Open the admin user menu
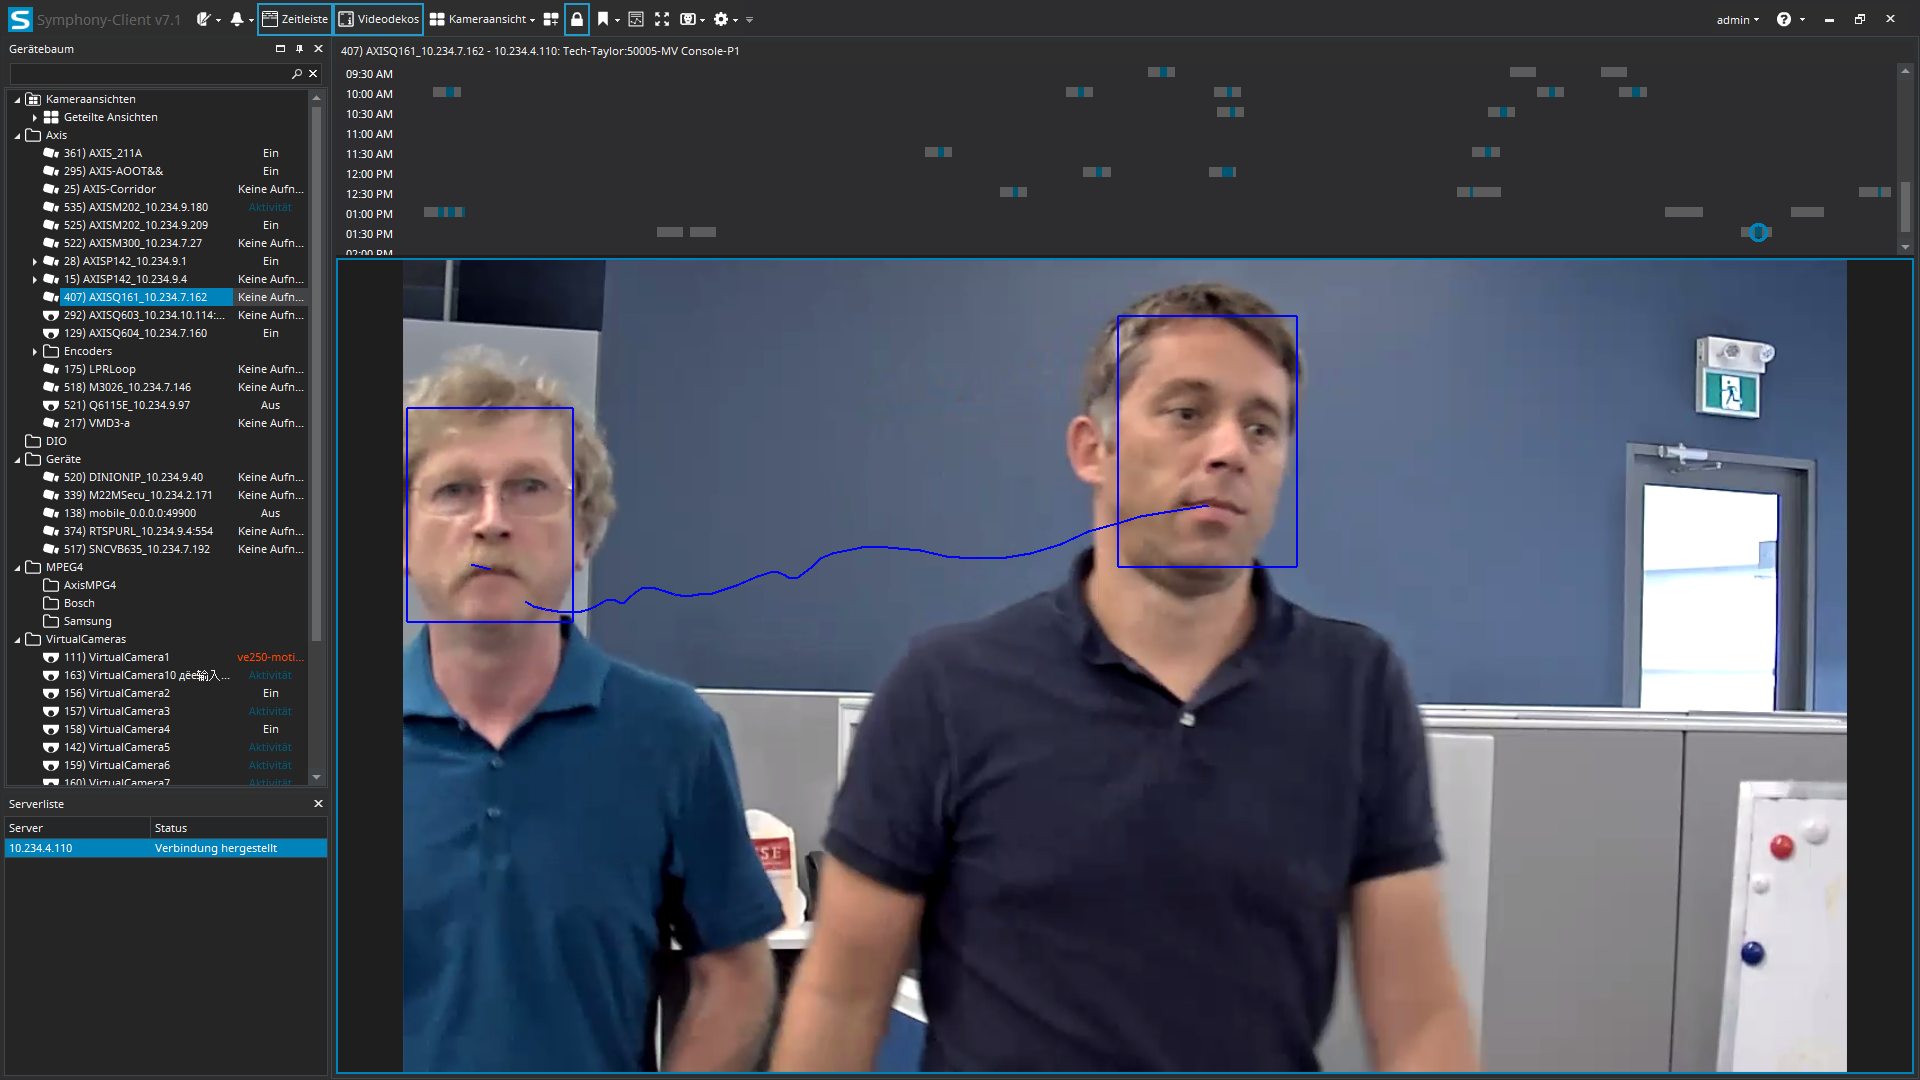 point(1738,20)
